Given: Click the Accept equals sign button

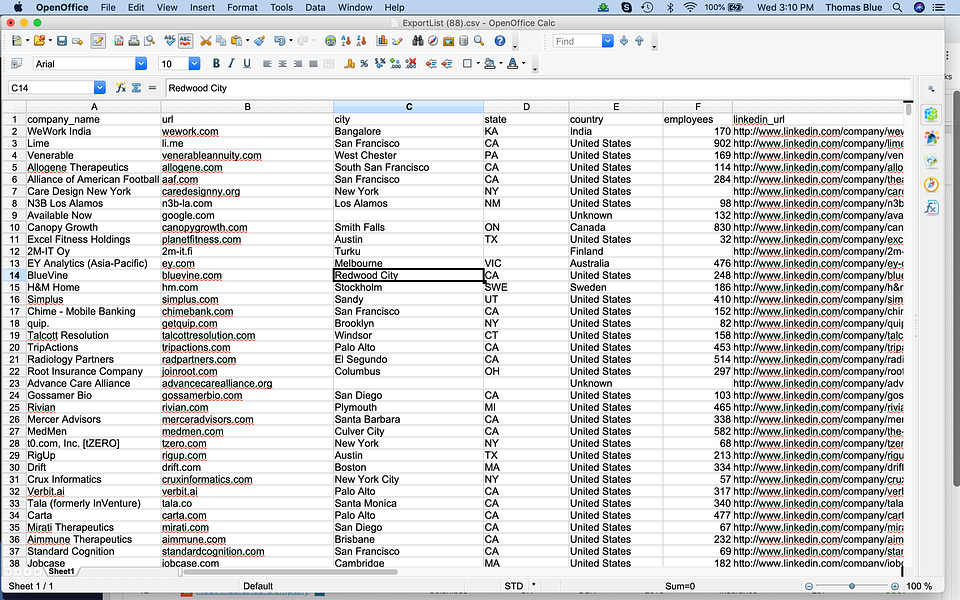Looking at the screenshot, I should pyautogui.click(x=152, y=88).
